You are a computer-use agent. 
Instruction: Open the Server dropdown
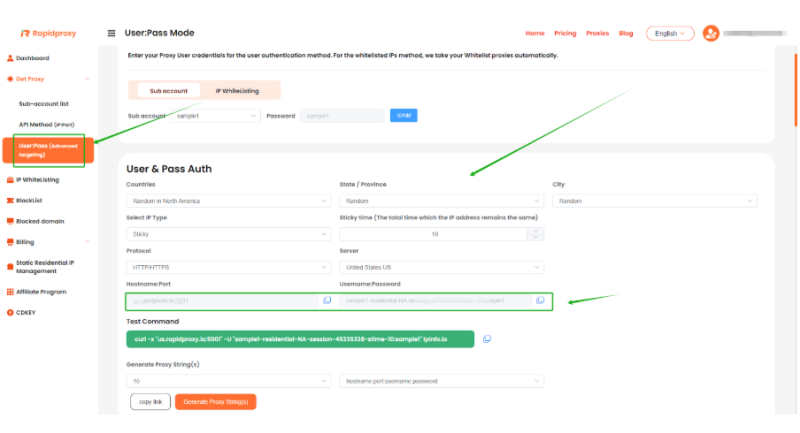pos(441,267)
